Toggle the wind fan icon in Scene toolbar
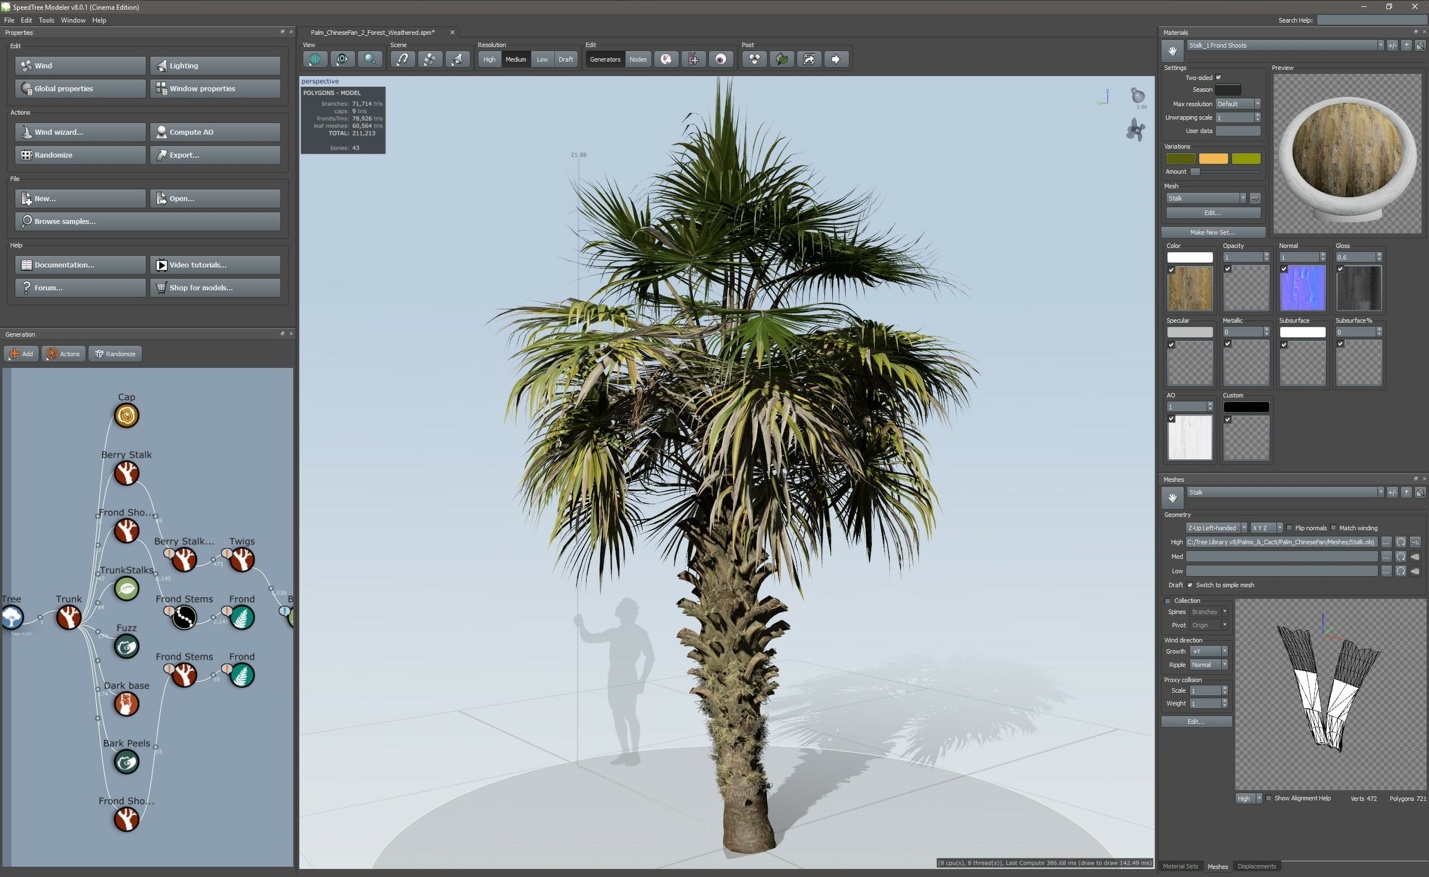Viewport: 1429px width, 877px height. point(430,59)
